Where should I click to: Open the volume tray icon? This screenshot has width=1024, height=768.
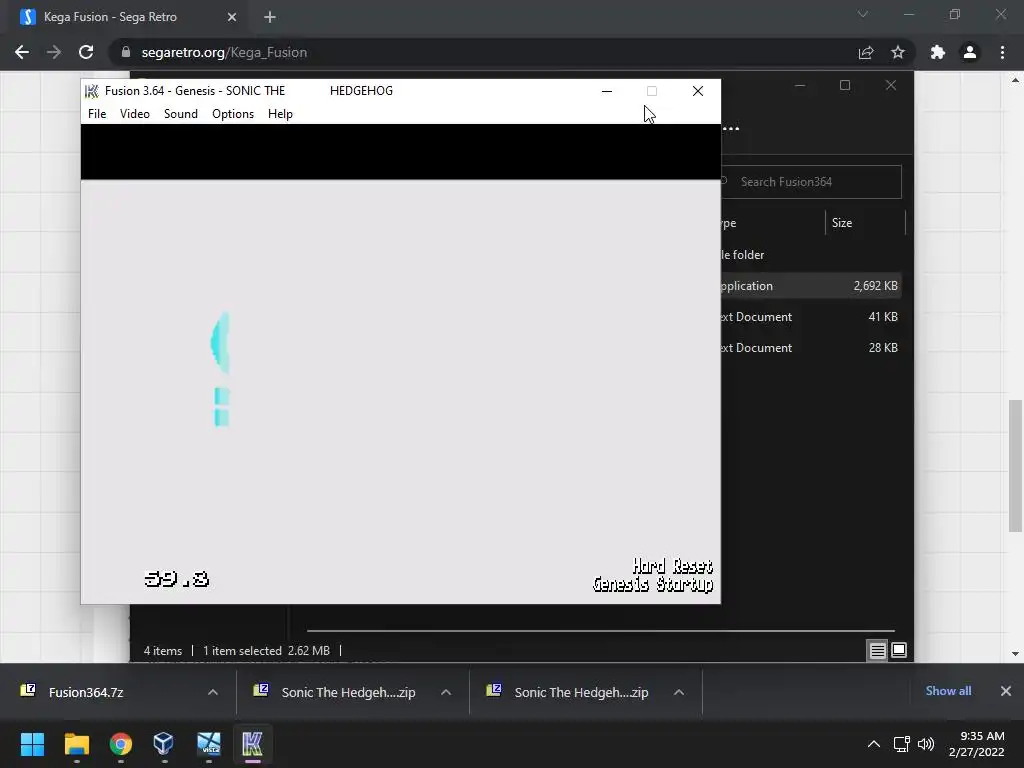tap(926, 744)
